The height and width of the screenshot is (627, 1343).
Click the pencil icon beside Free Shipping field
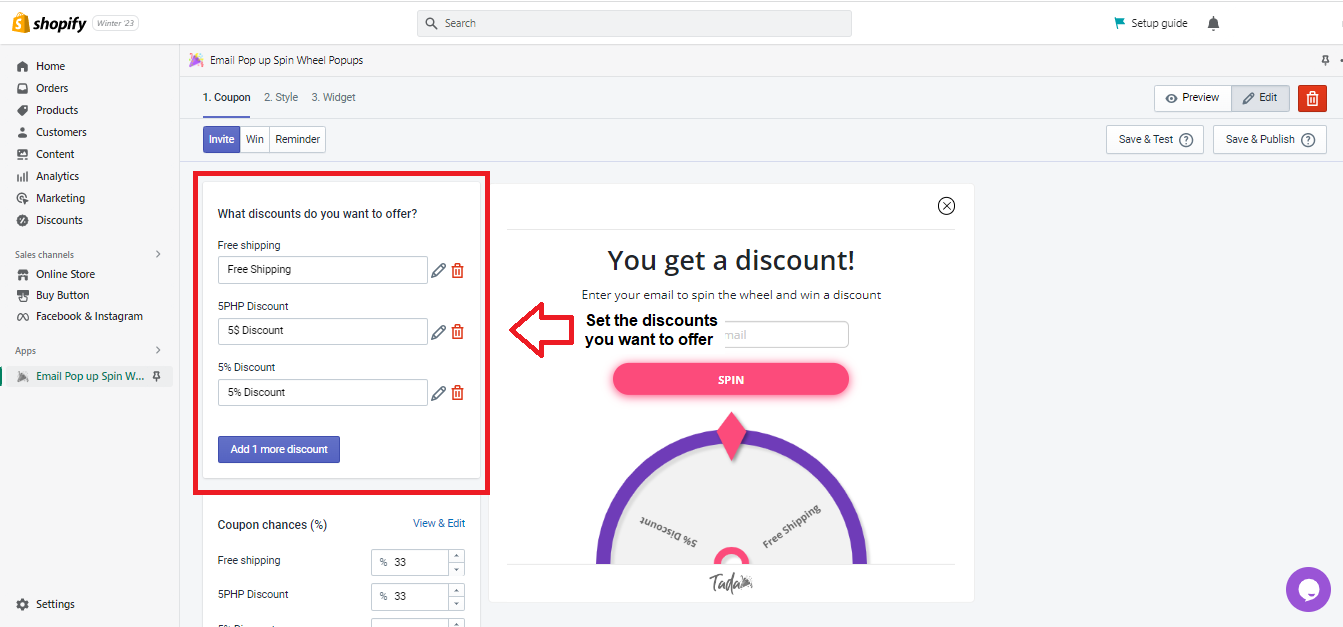click(438, 270)
